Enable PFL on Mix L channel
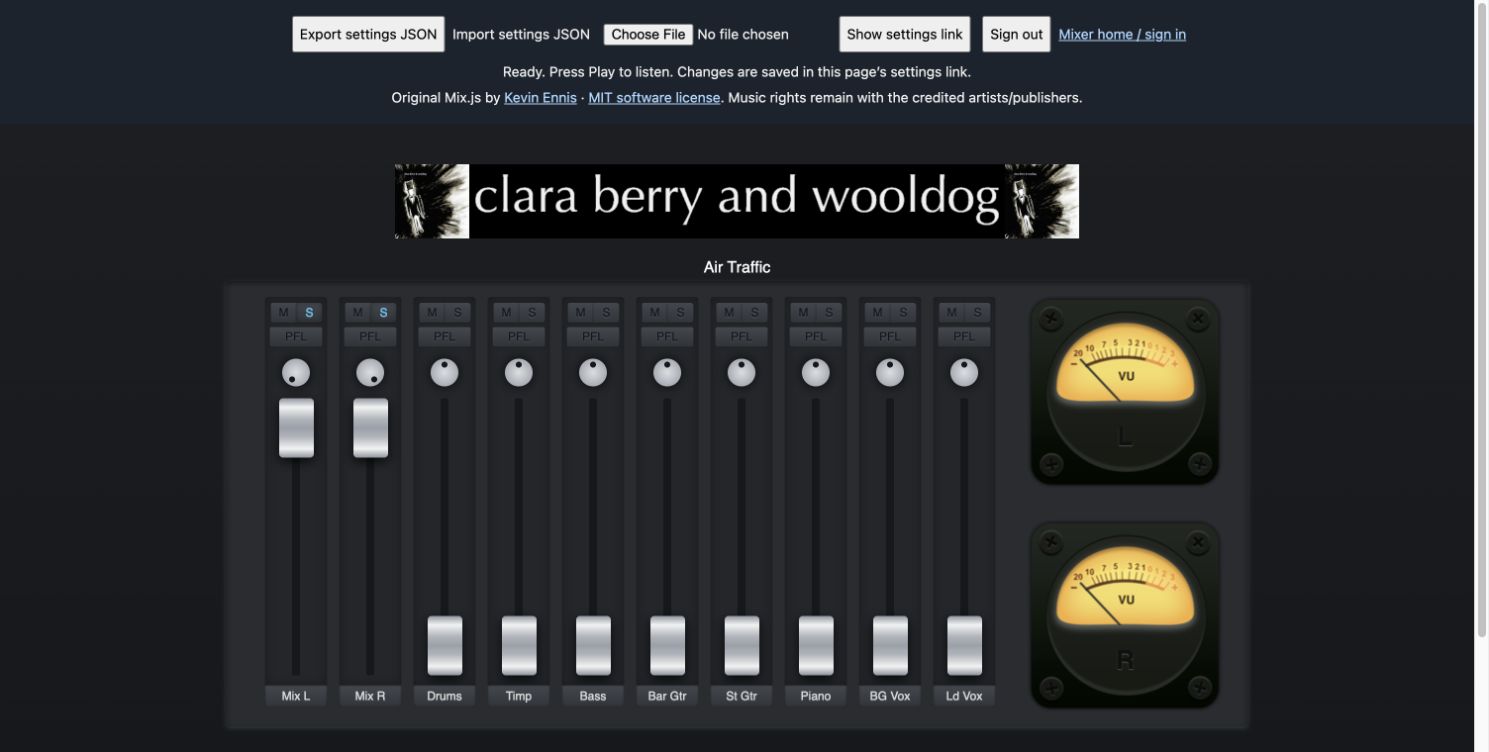 click(296, 336)
